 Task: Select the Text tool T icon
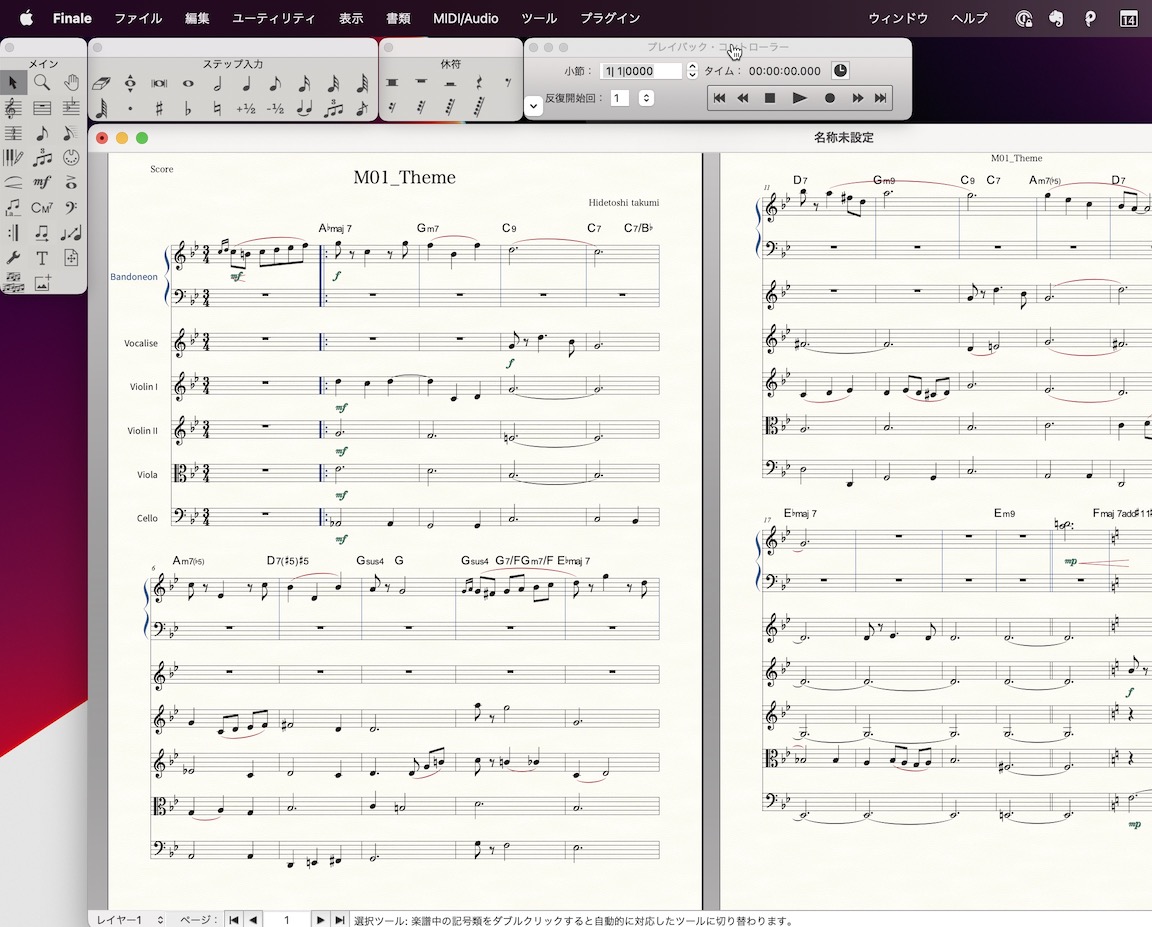click(x=42, y=258)
